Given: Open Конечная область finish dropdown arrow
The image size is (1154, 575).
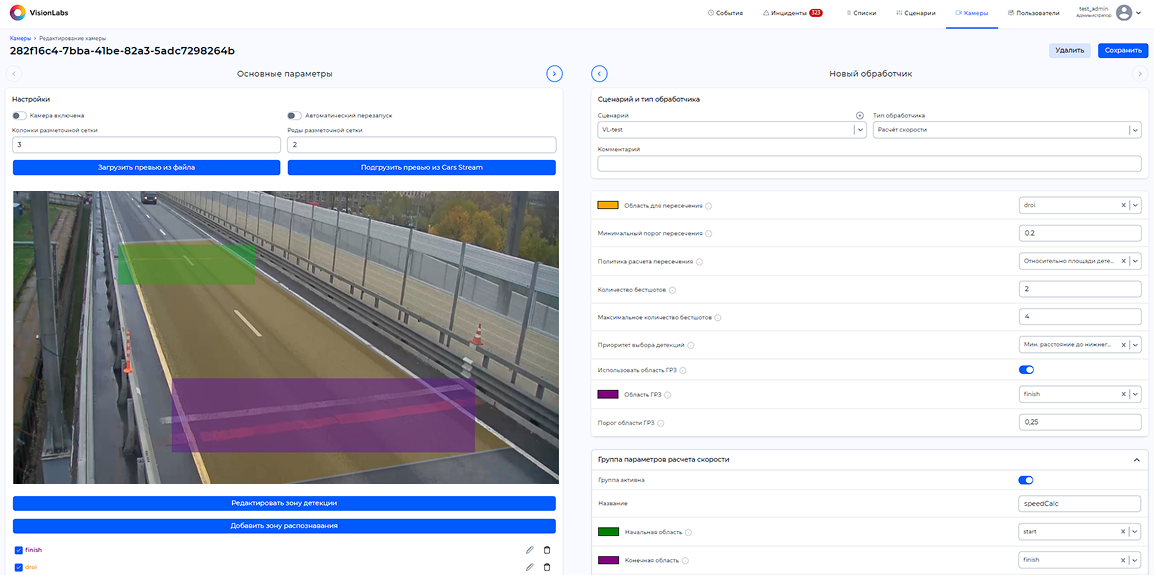Looking at the screenshot, I should coord(1136,560).
